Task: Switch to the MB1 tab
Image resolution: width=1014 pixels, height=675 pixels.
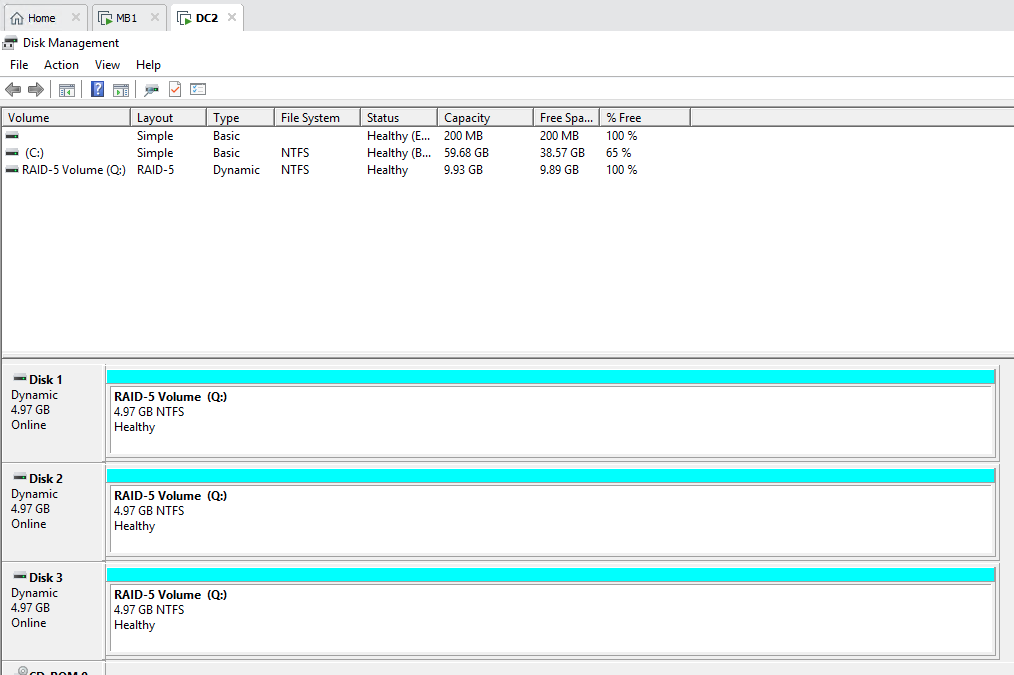Action: [127, 18]
